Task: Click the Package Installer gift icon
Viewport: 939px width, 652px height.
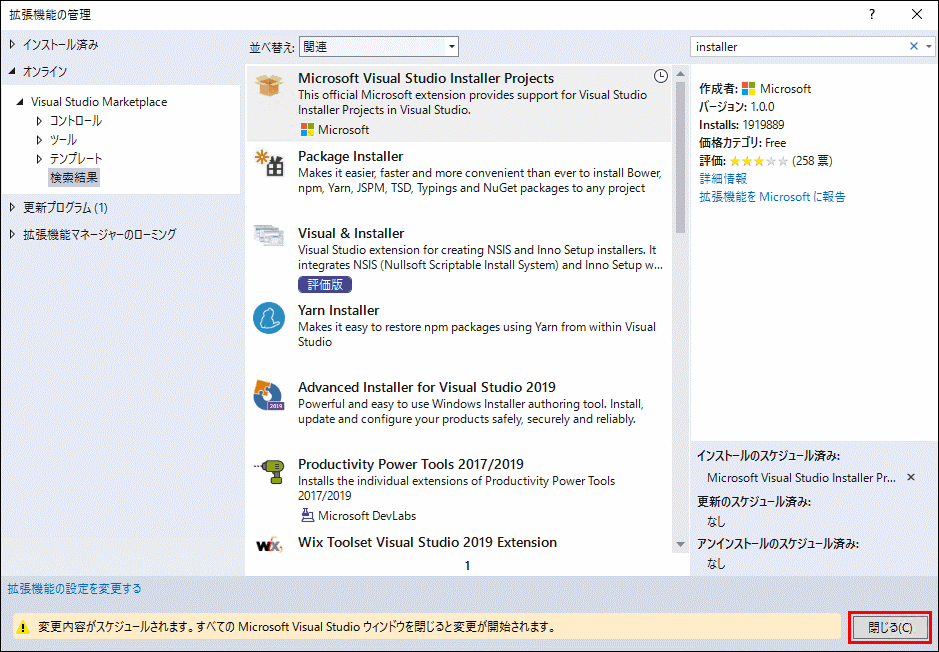Action: pos(269,162)
